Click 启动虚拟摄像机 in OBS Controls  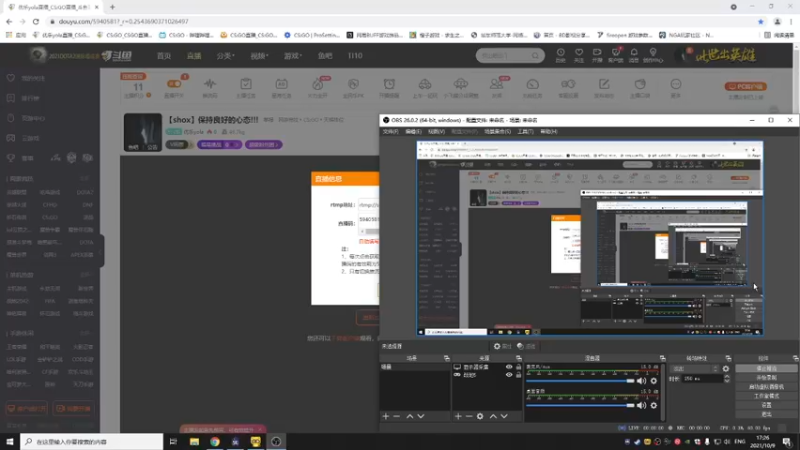coord(766,387)
